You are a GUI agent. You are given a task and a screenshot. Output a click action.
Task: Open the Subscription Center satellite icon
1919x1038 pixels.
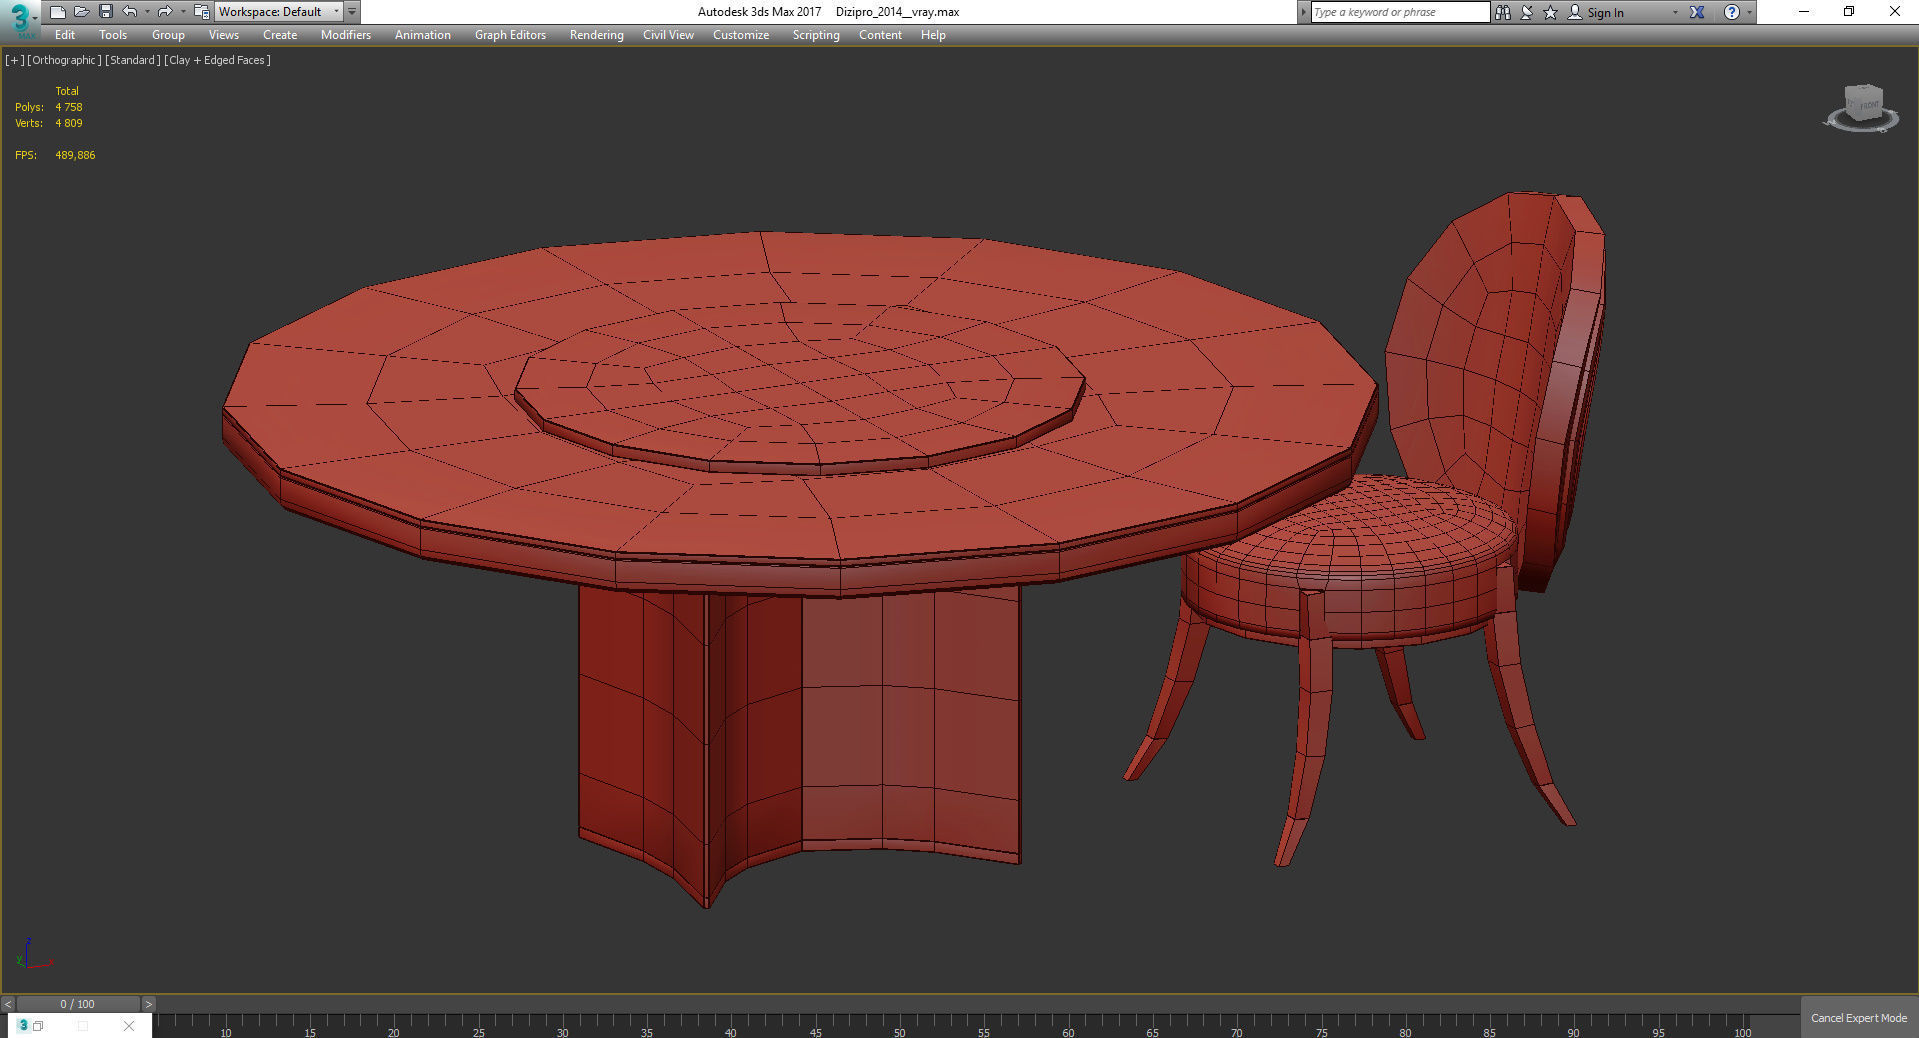click(x=1527, y=12)
